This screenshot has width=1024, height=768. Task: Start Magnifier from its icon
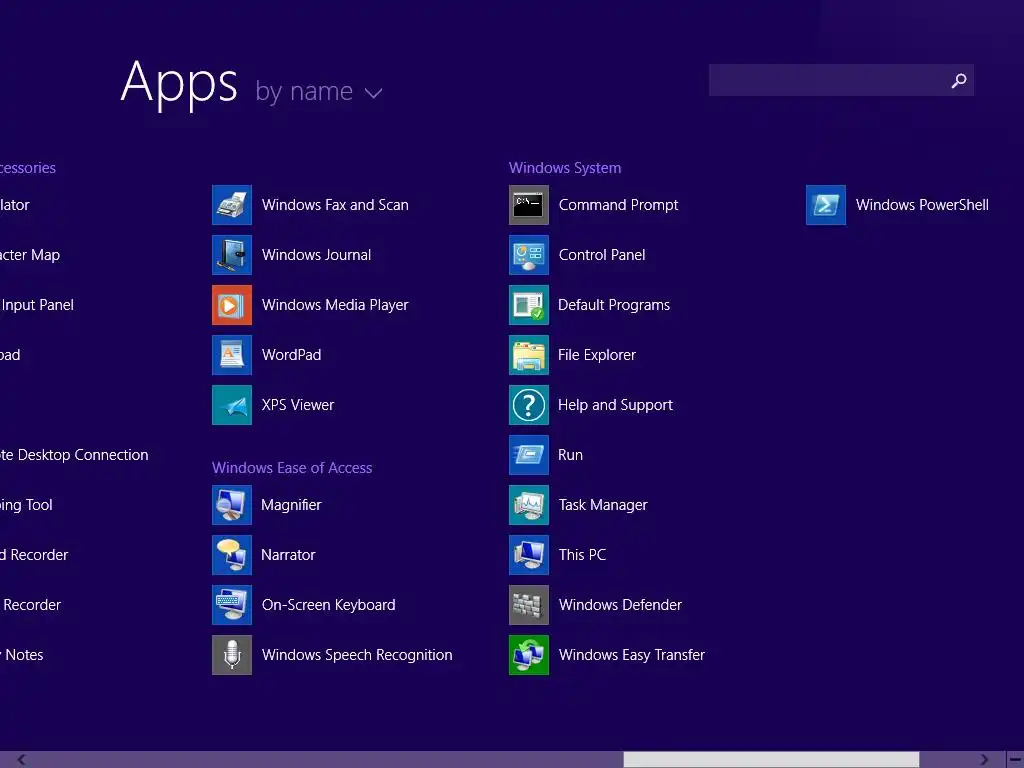pyautogui.click(x=232, y=505)
